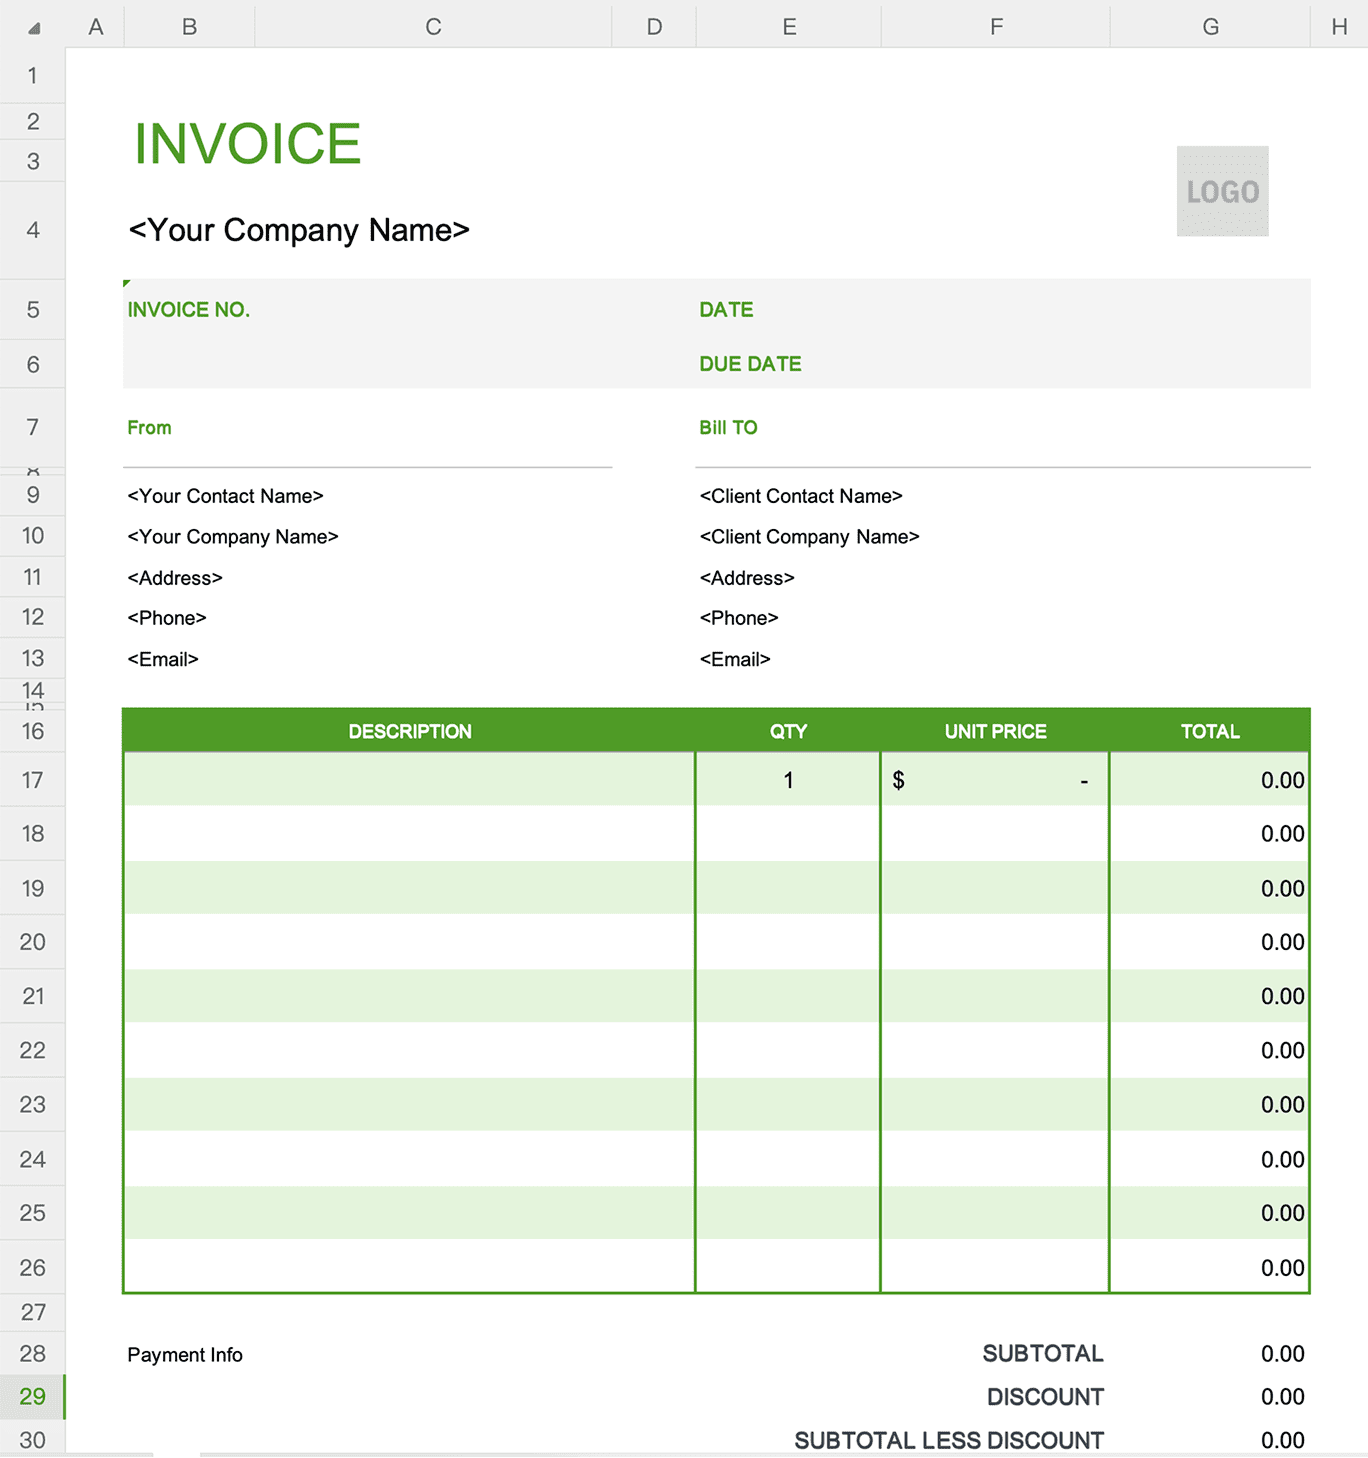This screenshot has height=1458, width=1368.
Task: Select the <Client Company Name> cell
Action: [809, 537]
